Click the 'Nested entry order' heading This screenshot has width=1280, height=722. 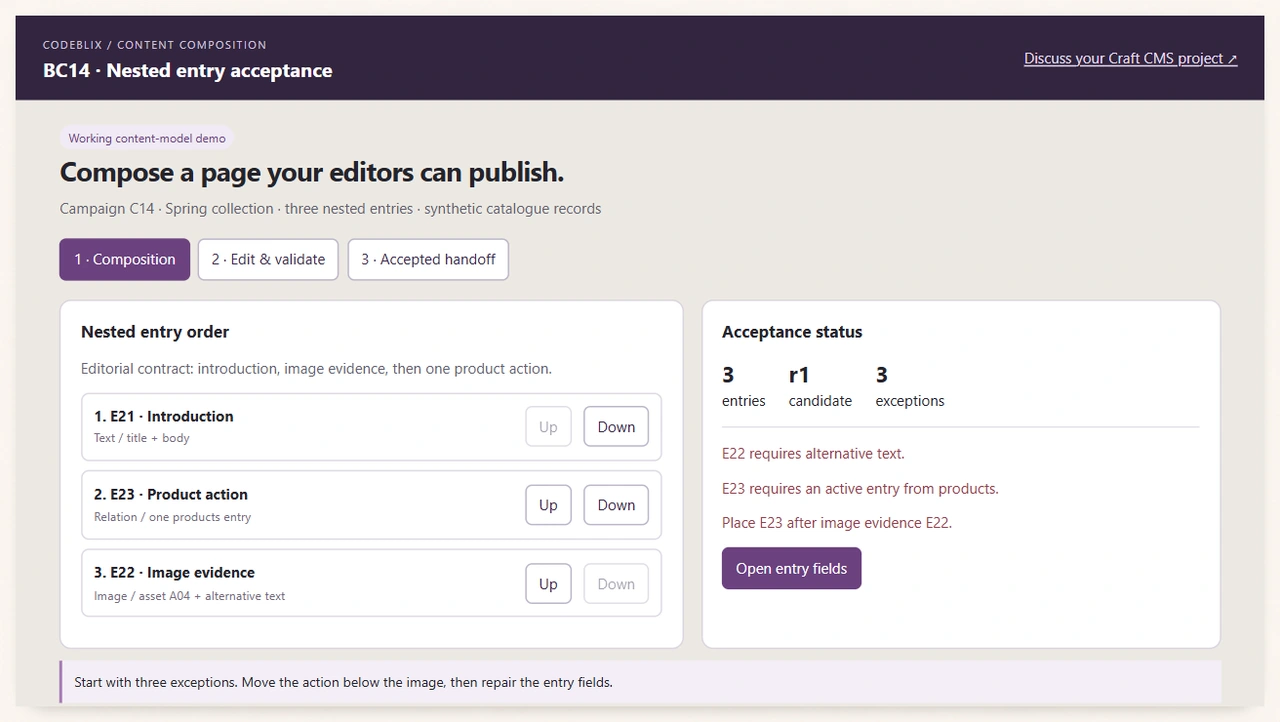pyautogui.click(x=155, y=331)
